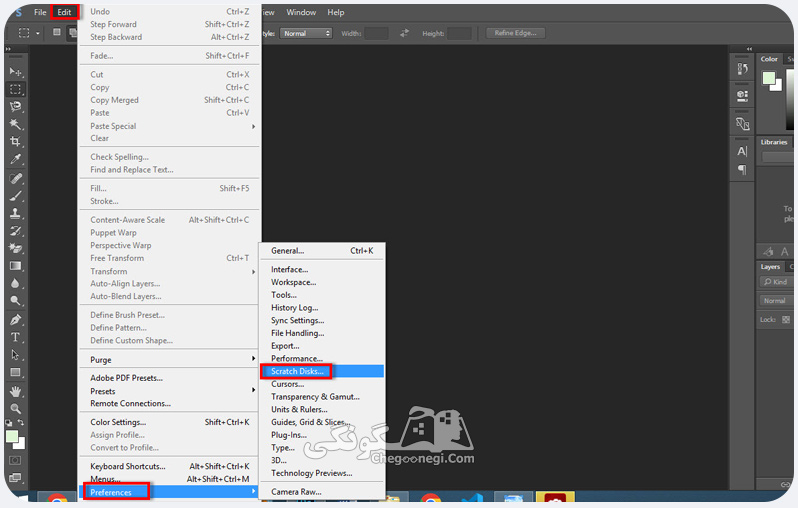Image resolution: width=798 pixels, height=508 pixels.
Task: Select the Zoom tool
Action: 15,408
